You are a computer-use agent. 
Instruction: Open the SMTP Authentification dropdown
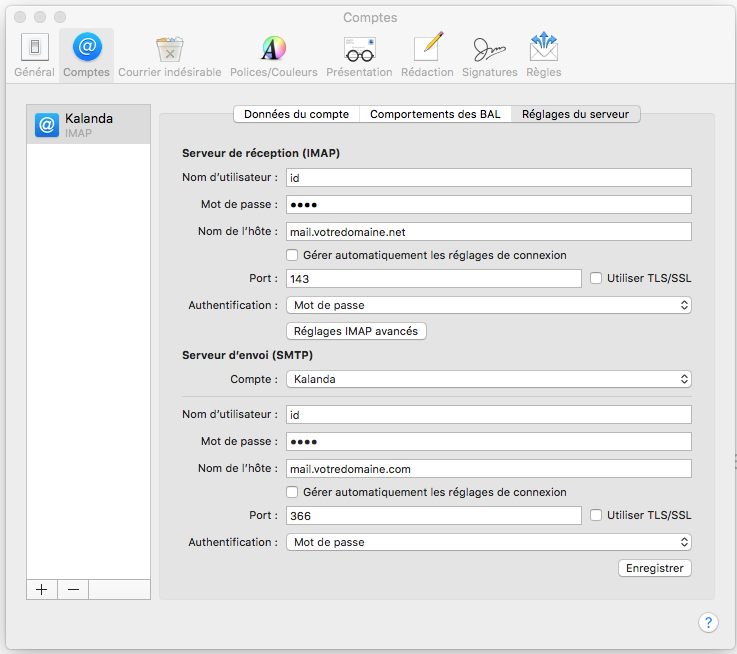tap(489, 542)
